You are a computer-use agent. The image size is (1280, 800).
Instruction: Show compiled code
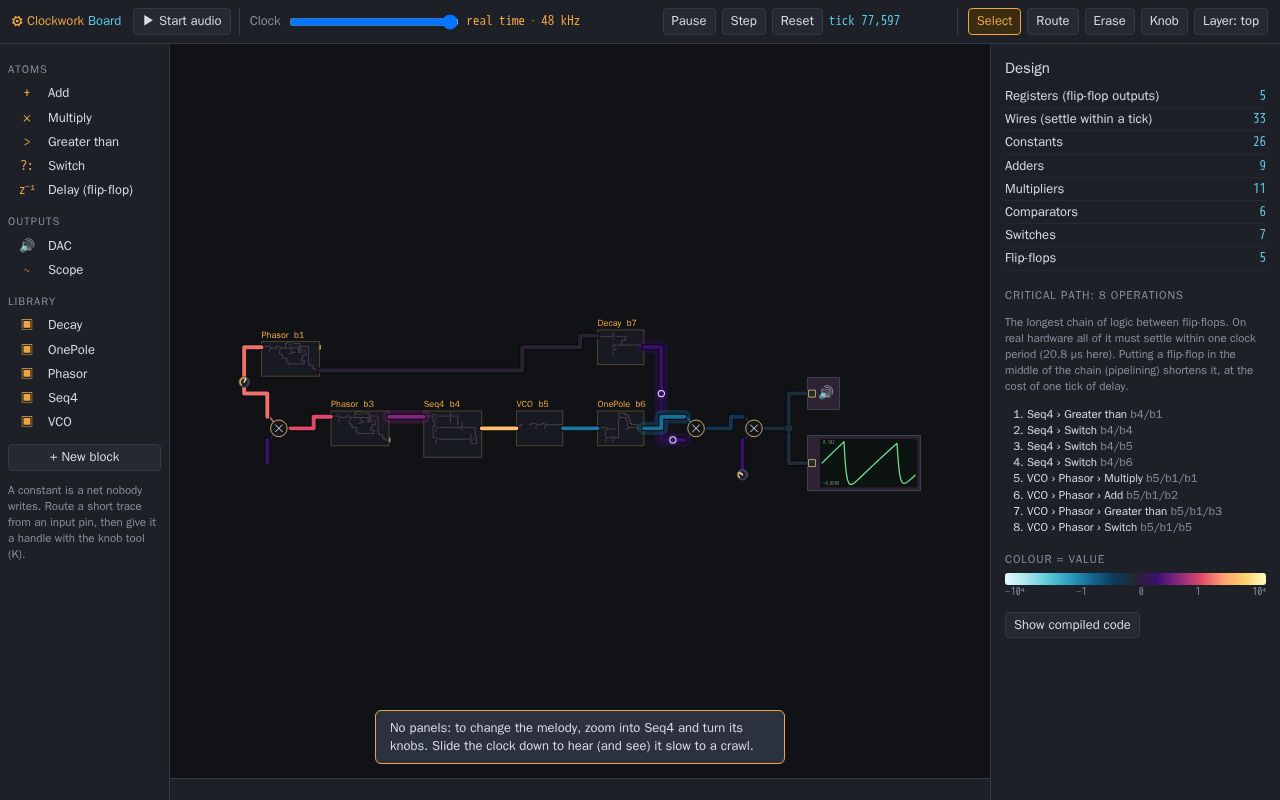1072,625
